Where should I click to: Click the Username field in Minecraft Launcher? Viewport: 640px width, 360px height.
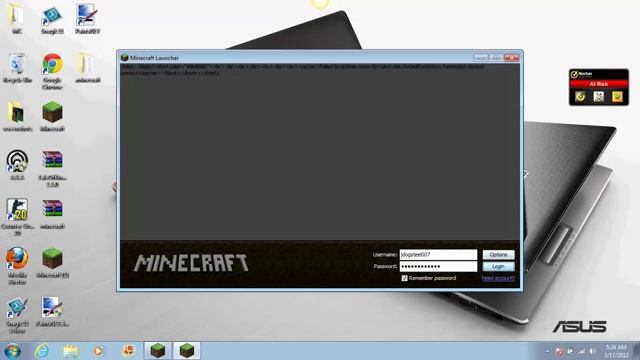click(x=438, y=255)
